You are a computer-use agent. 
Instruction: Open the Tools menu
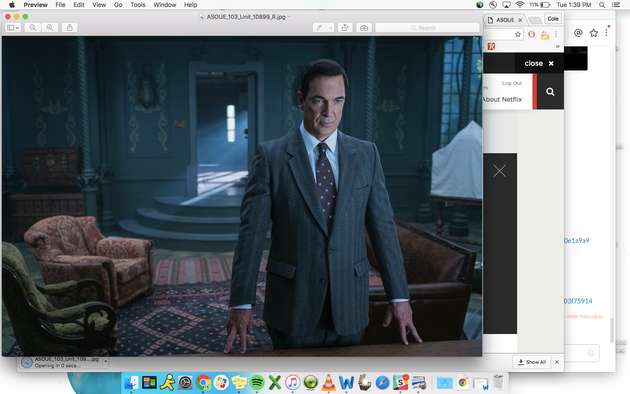pos(137,5)
